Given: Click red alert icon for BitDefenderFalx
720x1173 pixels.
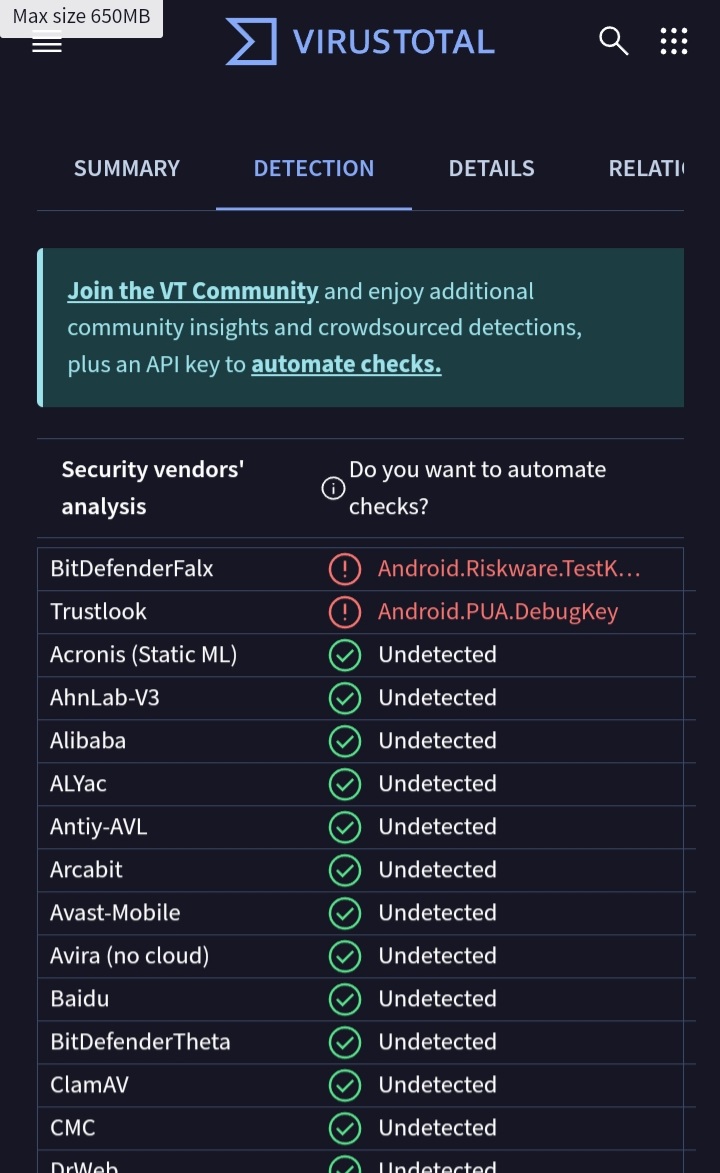Looking at the screenshot, I should click(x=345, y=569).
